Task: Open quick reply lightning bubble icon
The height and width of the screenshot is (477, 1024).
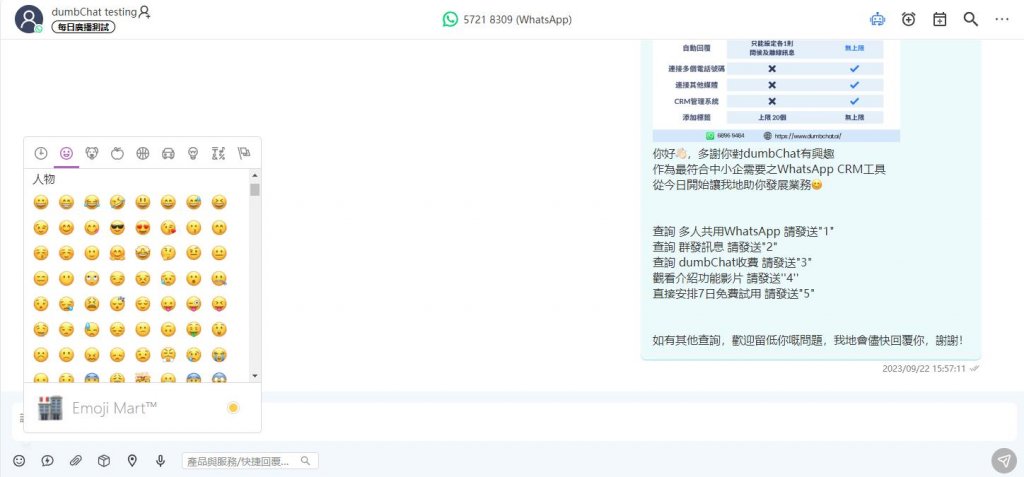Action: [47, 461]
